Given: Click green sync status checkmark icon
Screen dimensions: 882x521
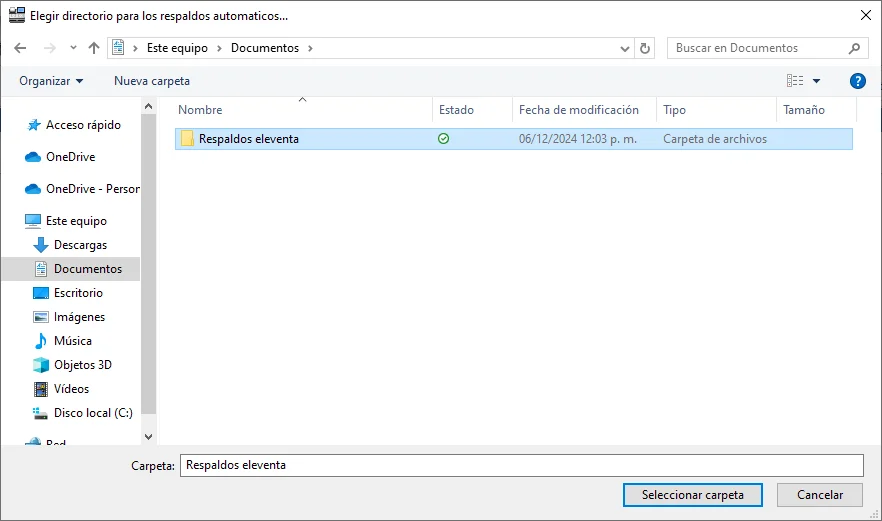Looking at the screenshot, I should pos(443,138).
